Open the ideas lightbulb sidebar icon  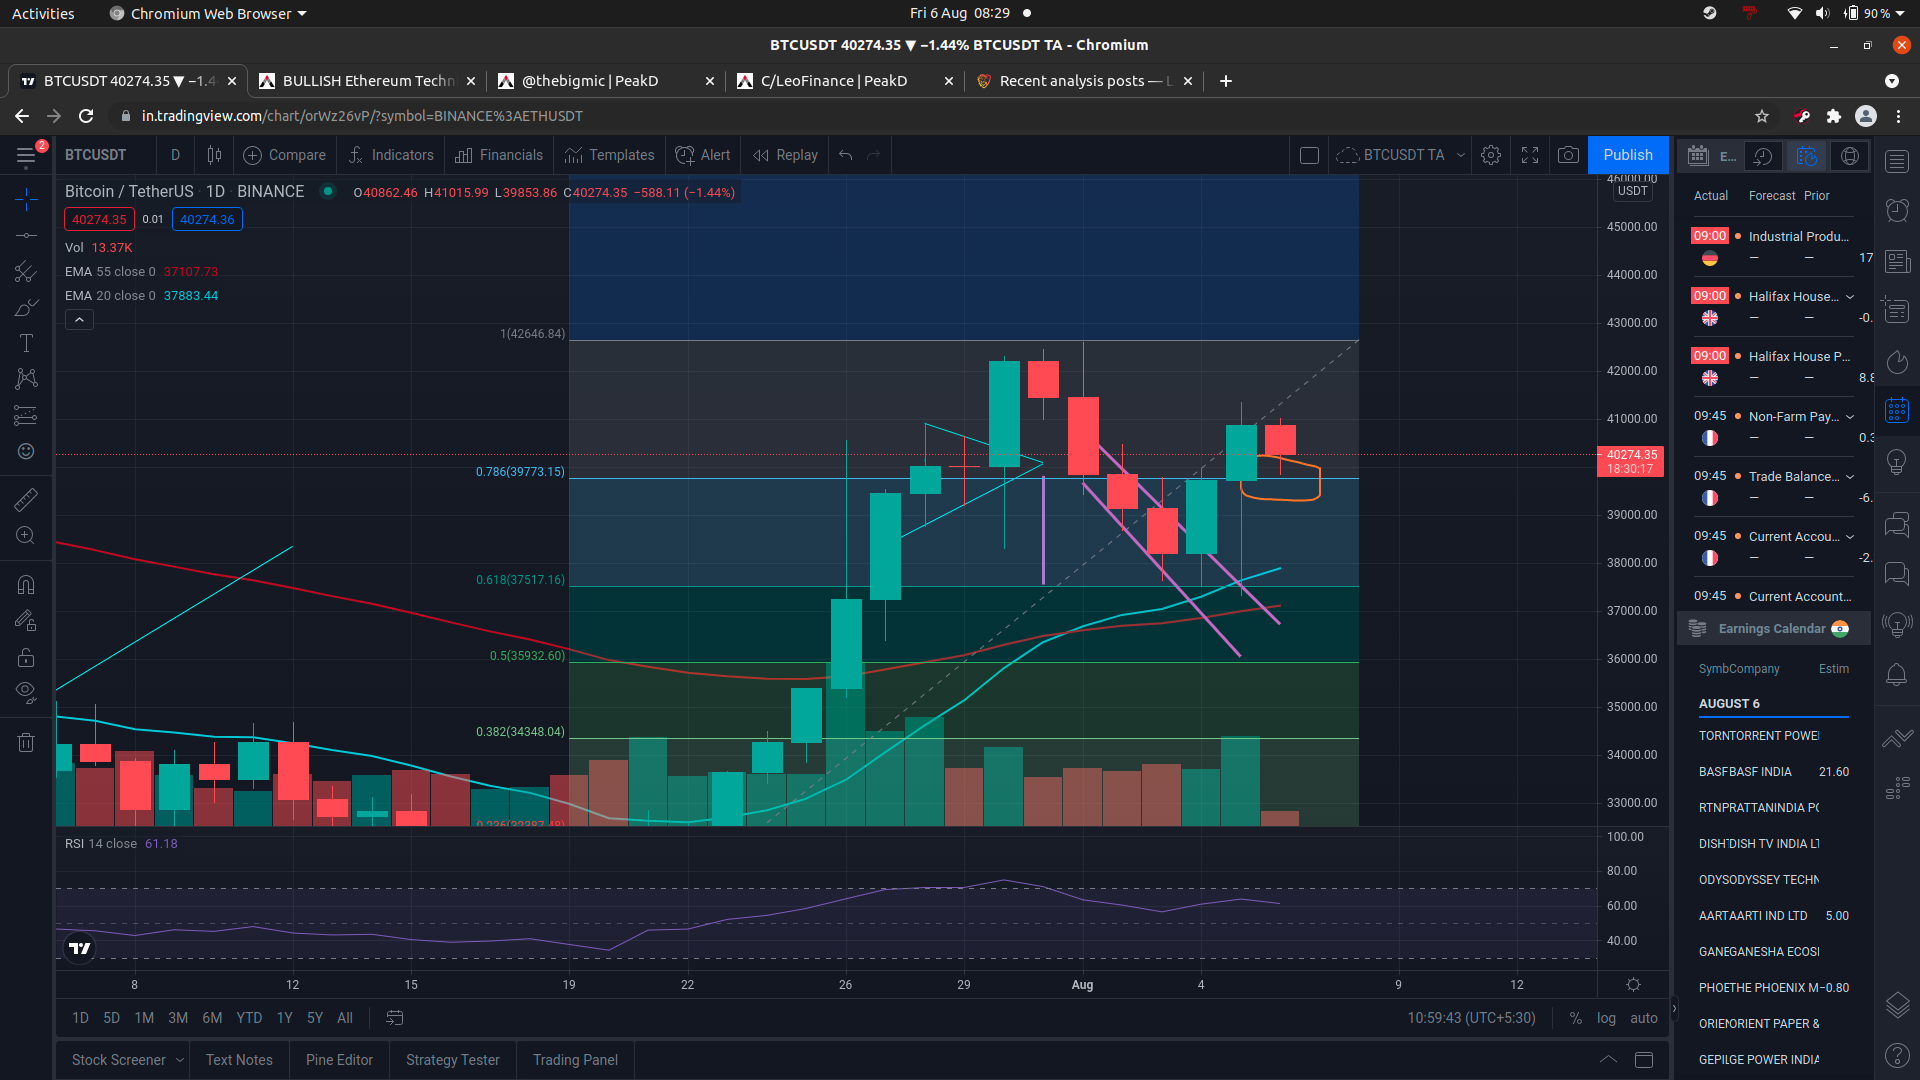coord(1897,462)
